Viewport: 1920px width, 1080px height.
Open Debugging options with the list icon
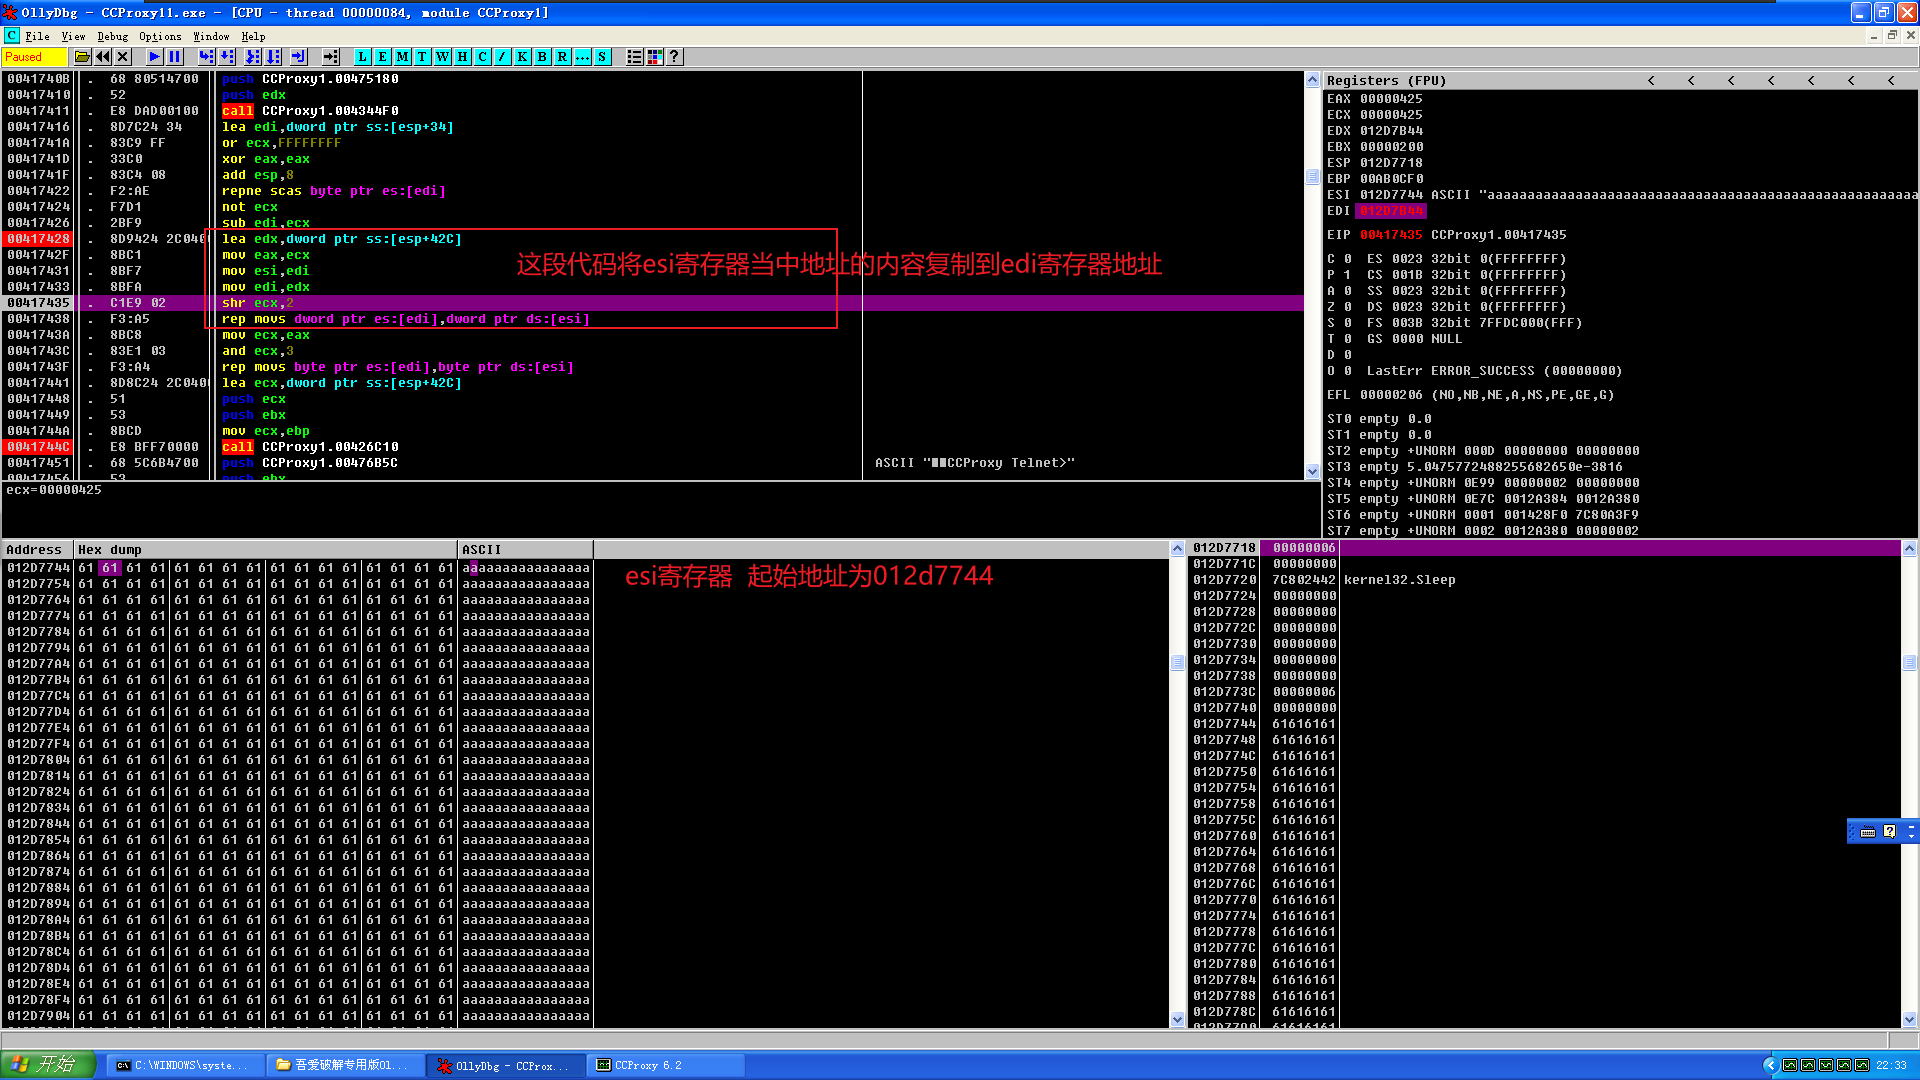[x=634, y=57]
